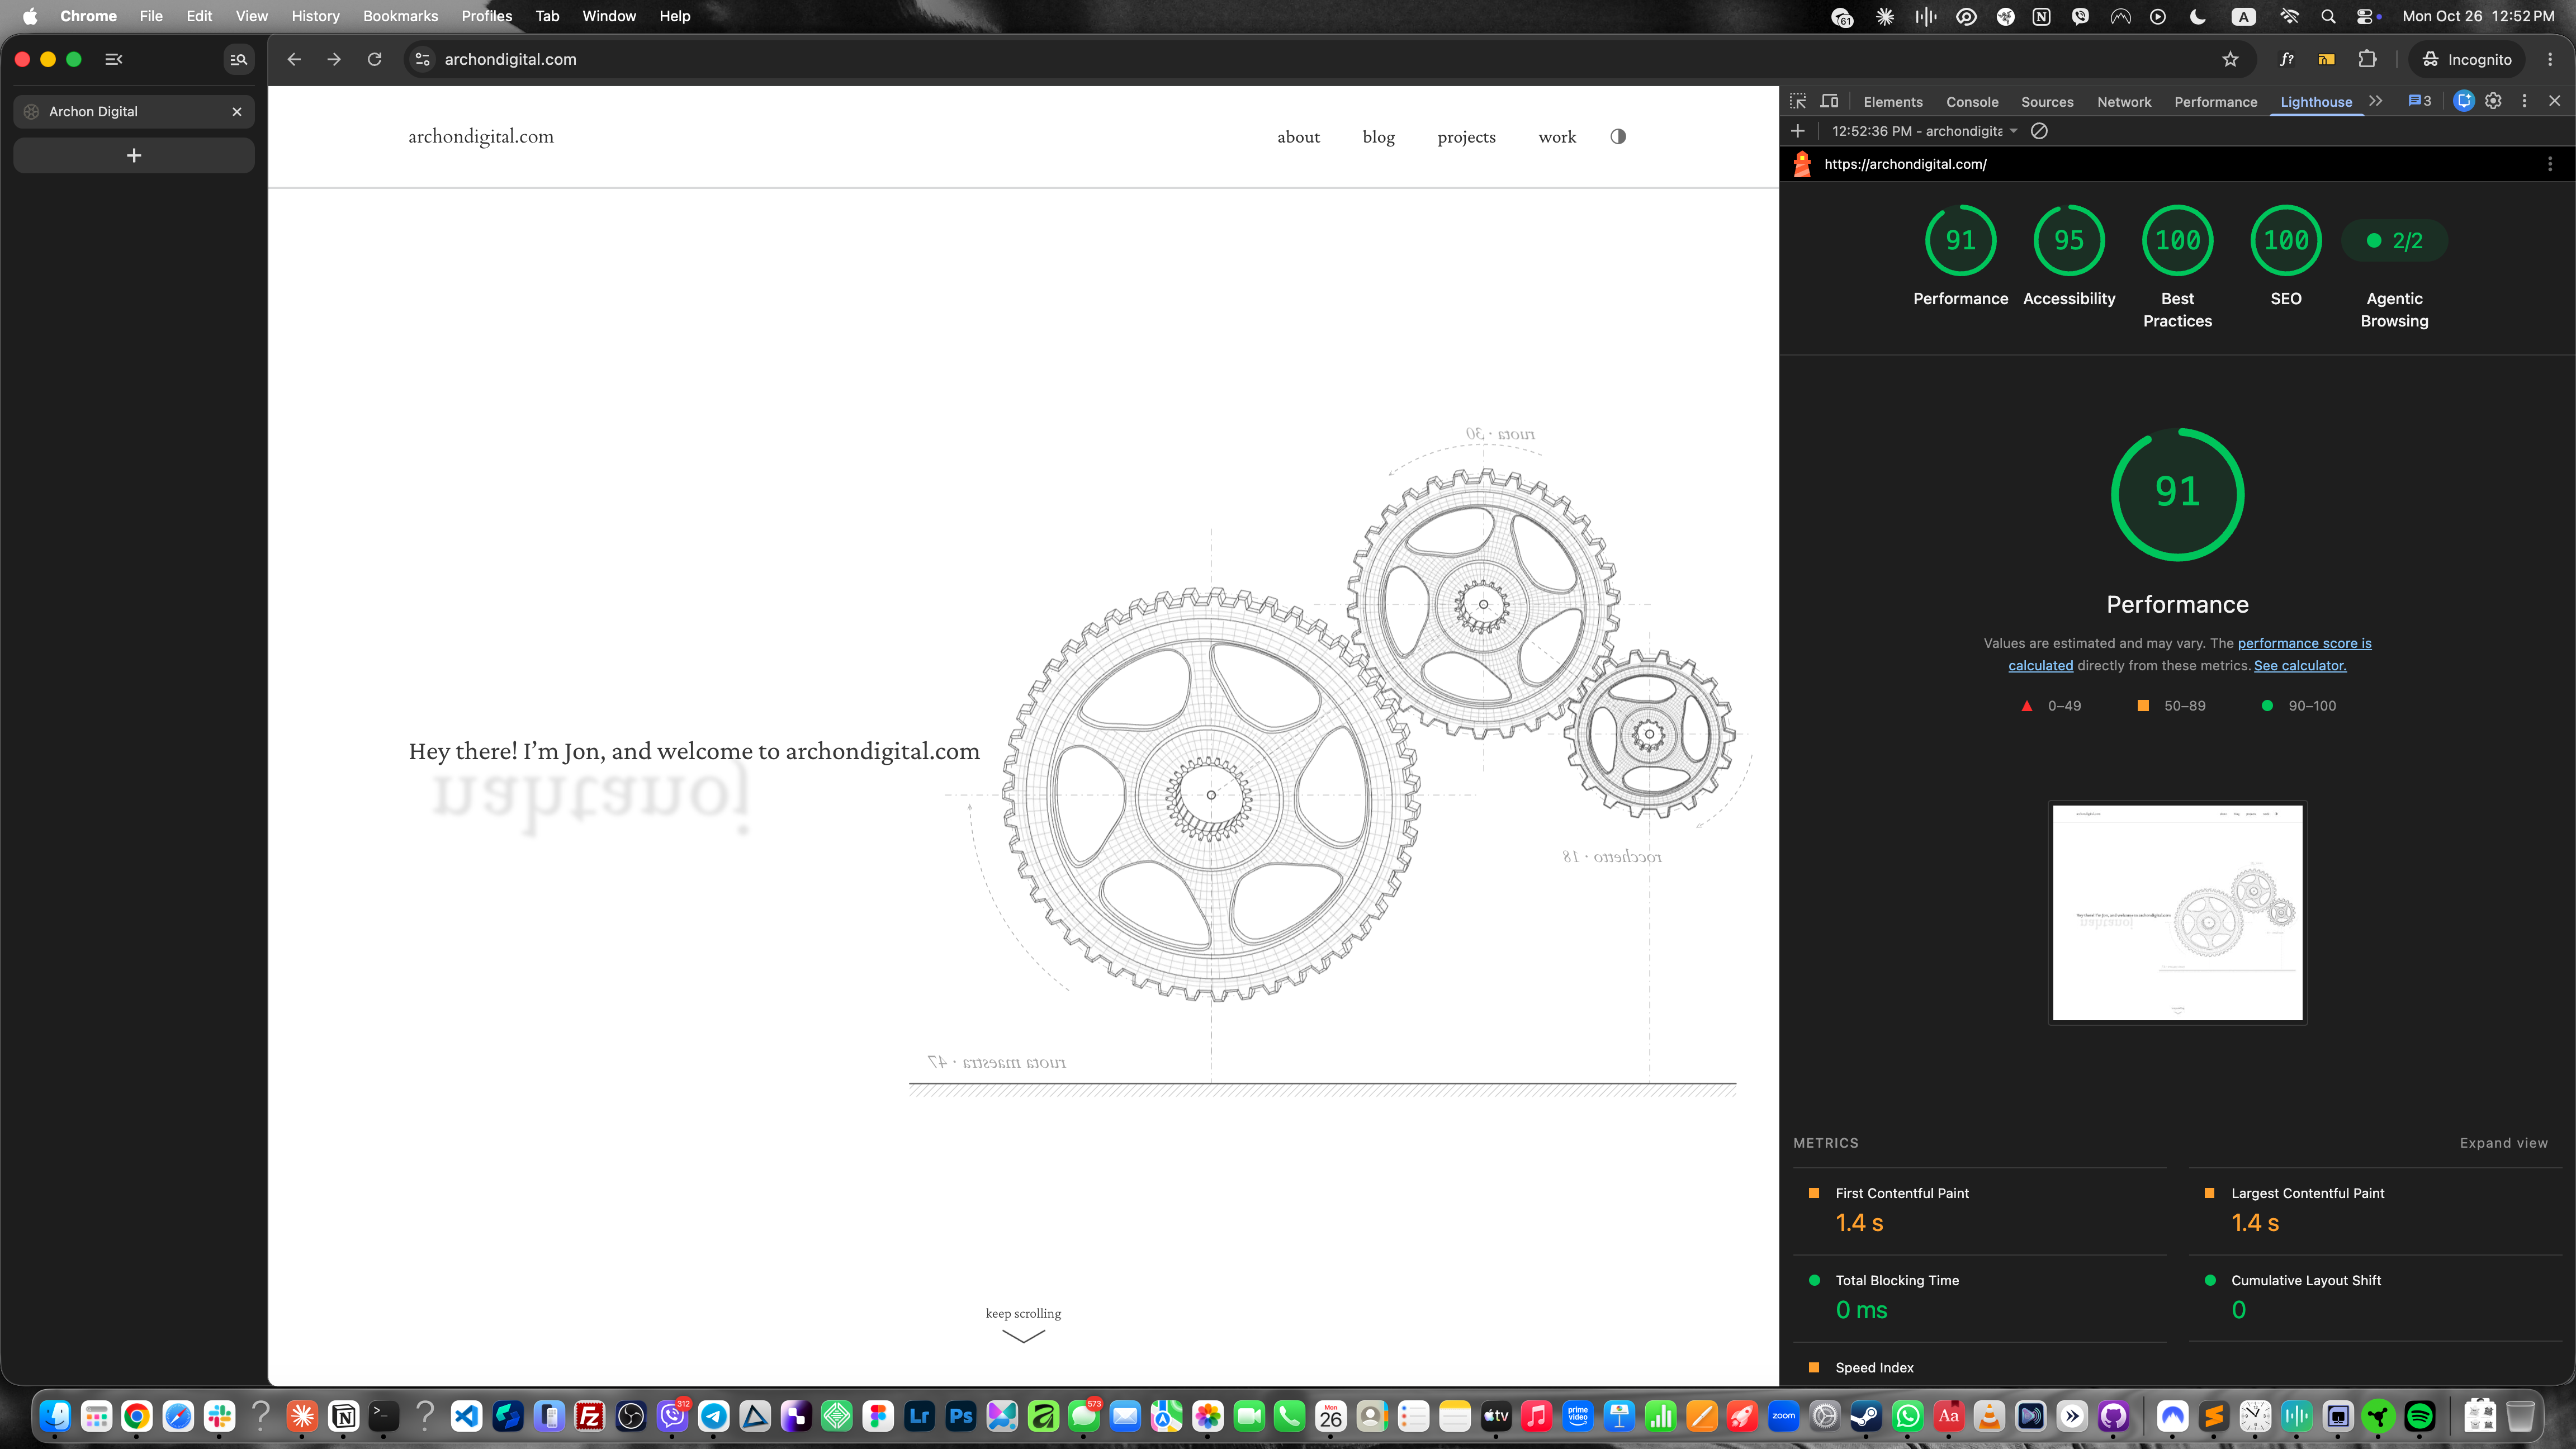Open the report selector dropdown 12:52:36 PM
The height and width of the screenshot is (1449, 2576).
click(x=1924, y=131)
